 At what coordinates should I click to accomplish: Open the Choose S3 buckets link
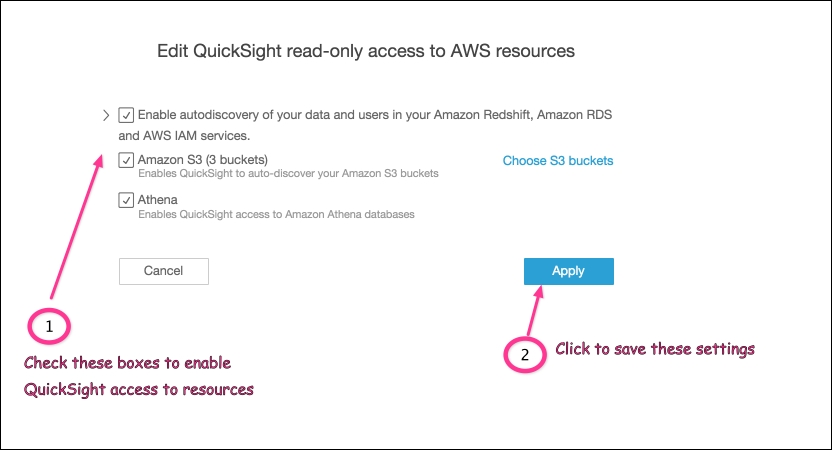(558, 161)
